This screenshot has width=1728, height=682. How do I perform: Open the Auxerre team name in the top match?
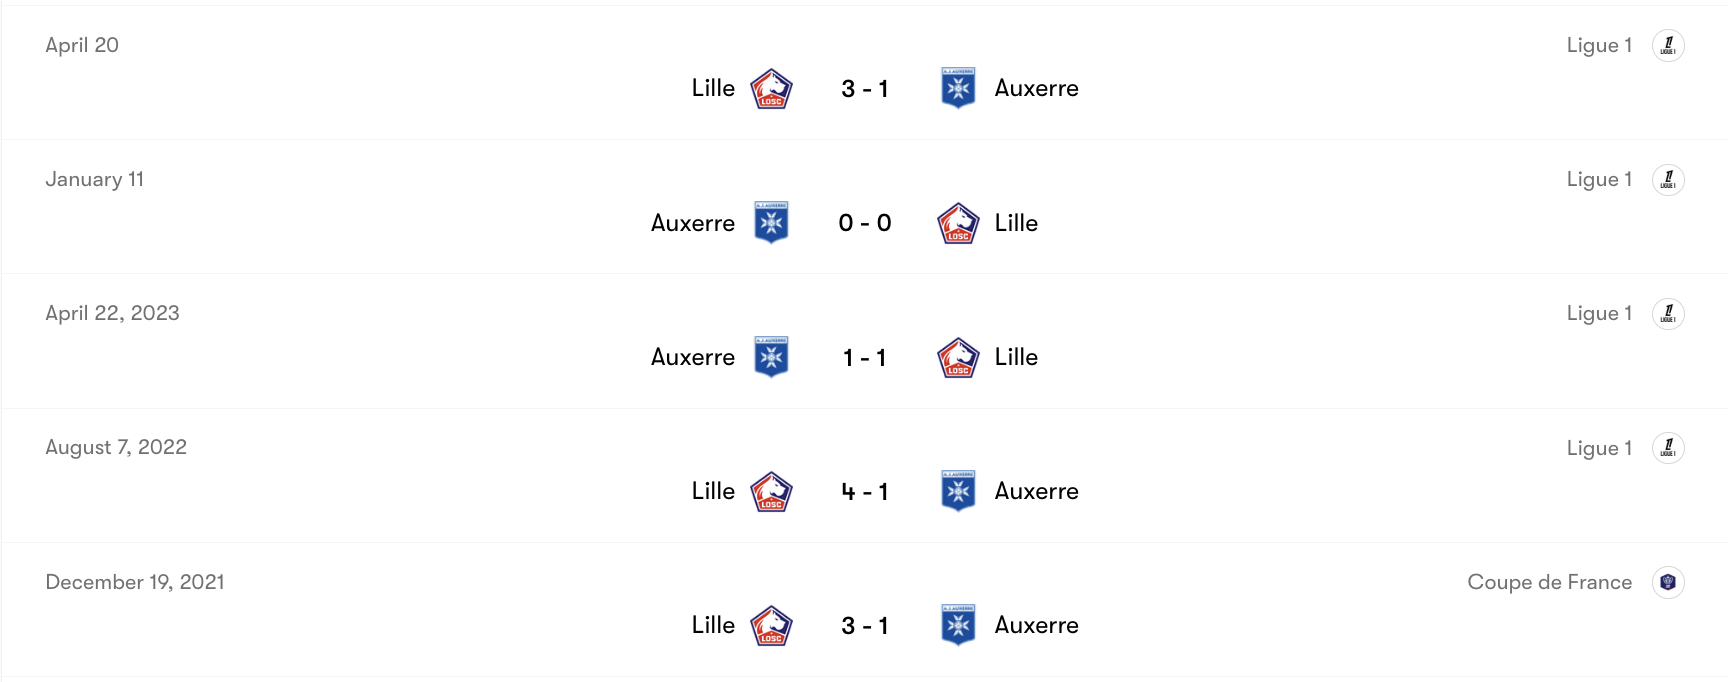pos(1037,88)
